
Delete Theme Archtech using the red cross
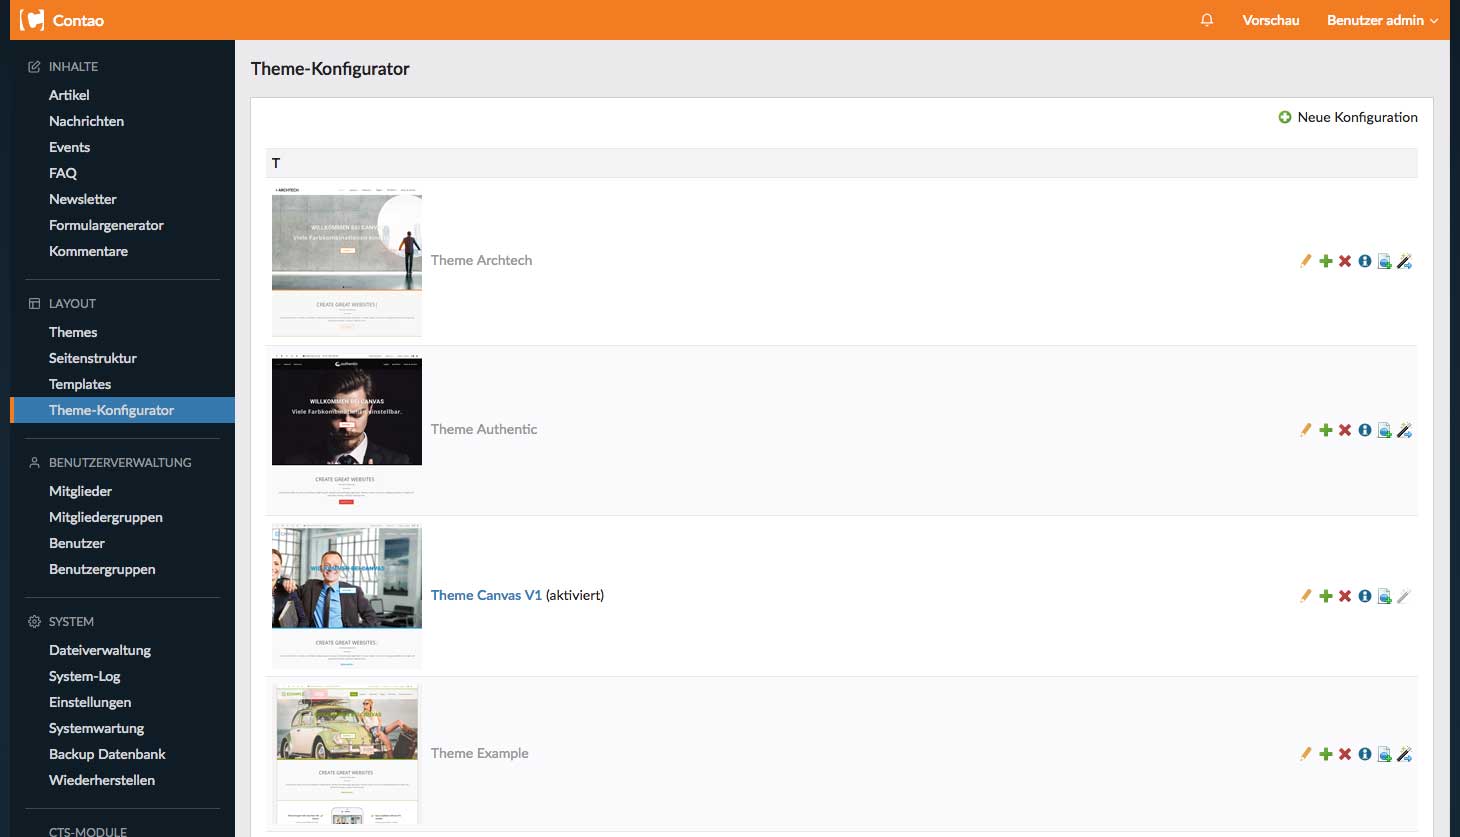[1345, 261]
